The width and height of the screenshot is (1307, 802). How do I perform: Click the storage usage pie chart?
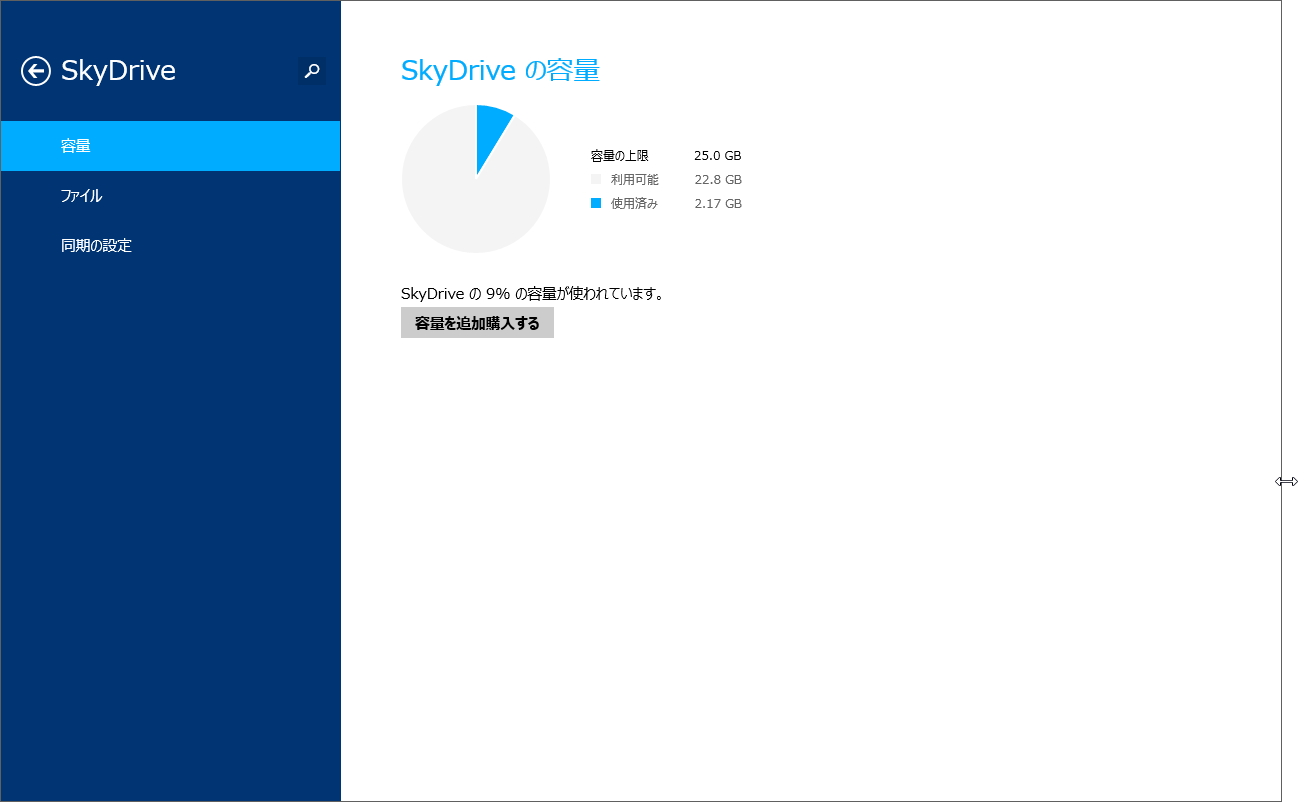[476, 179]
